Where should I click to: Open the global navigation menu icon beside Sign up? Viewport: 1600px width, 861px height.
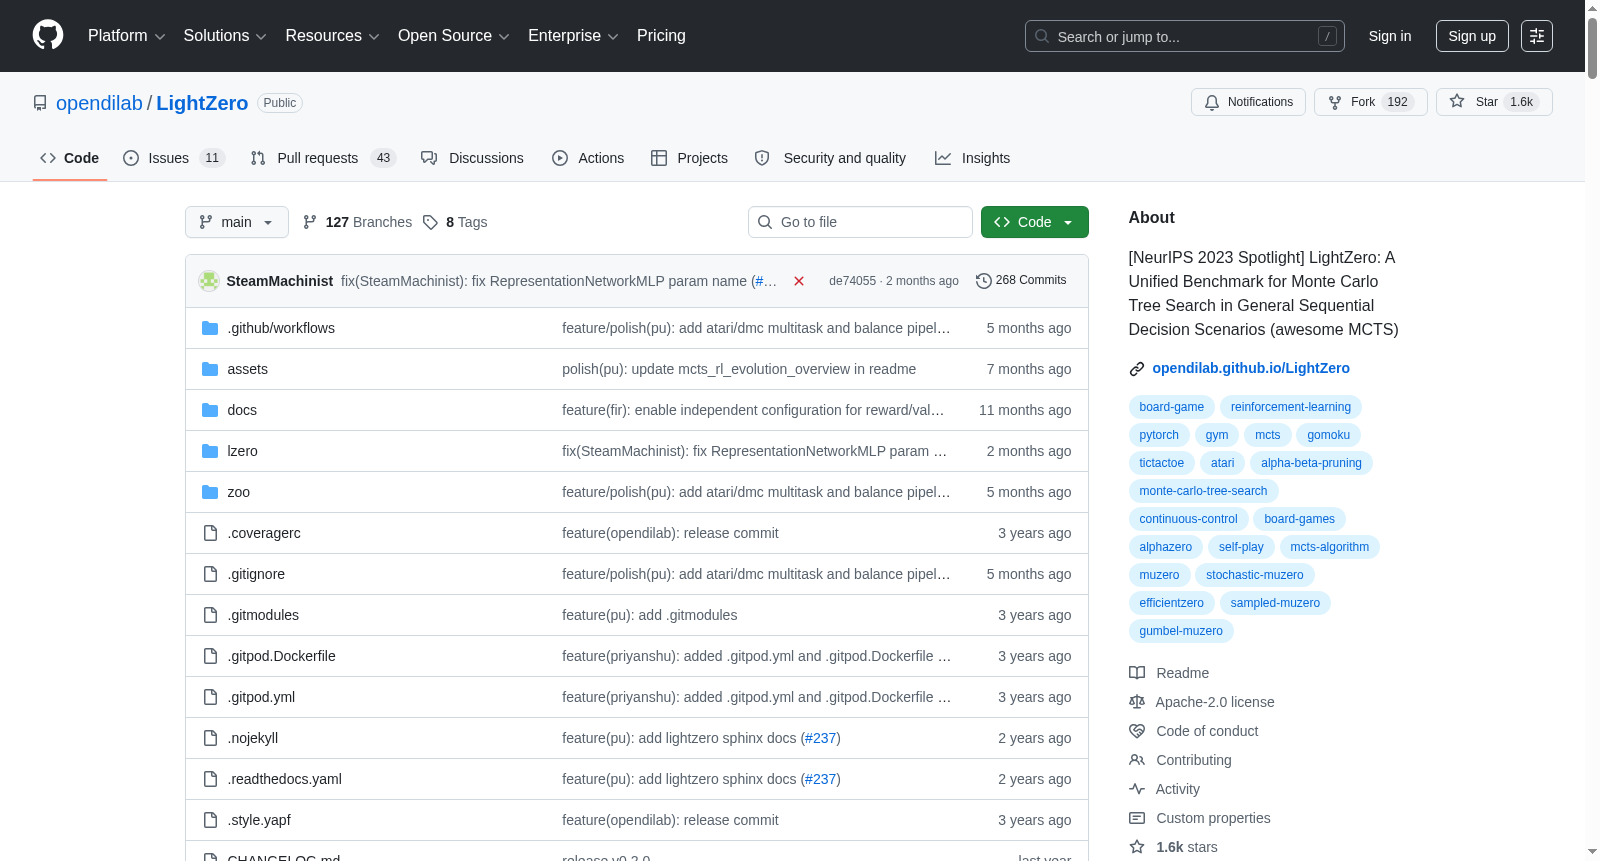(1537, 36)
